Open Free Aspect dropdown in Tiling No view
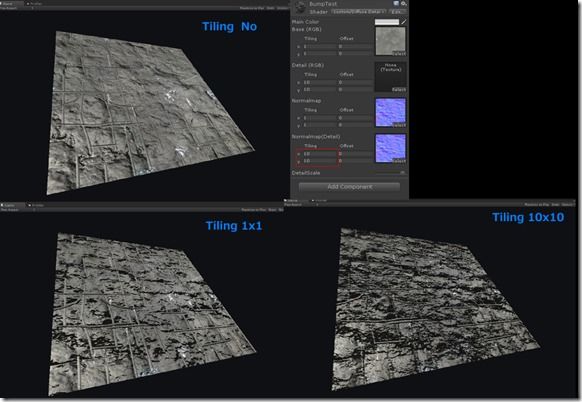 17,8
